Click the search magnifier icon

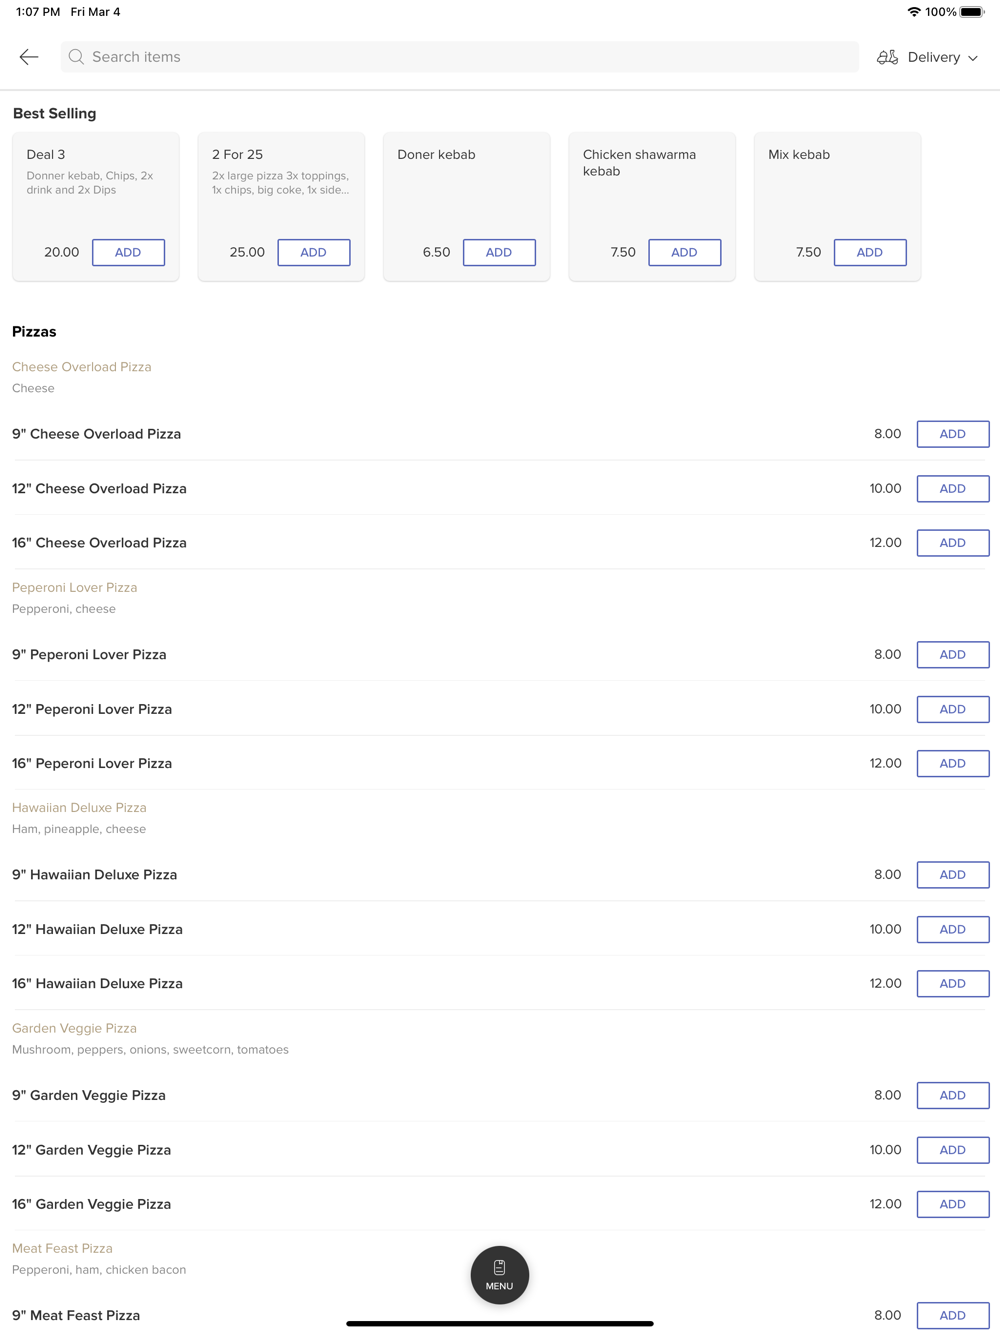coord(76,57)
